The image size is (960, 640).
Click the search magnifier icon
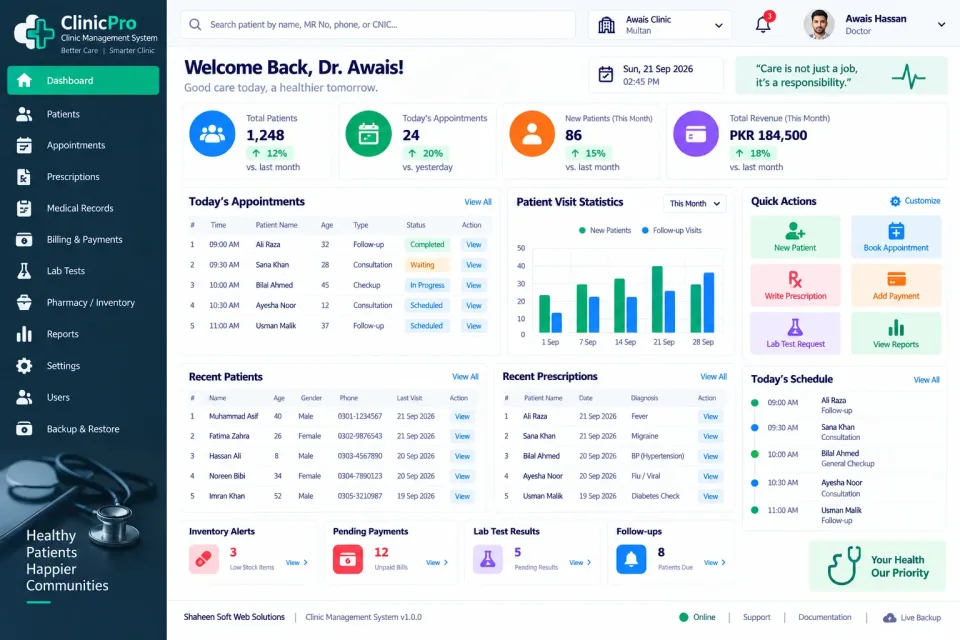pos(195,24)
